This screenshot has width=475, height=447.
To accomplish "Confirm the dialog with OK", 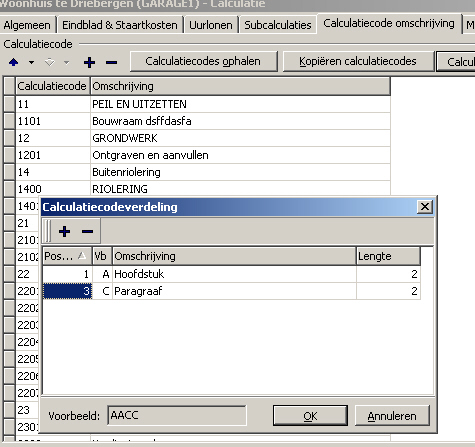I will tap(310, 416).
